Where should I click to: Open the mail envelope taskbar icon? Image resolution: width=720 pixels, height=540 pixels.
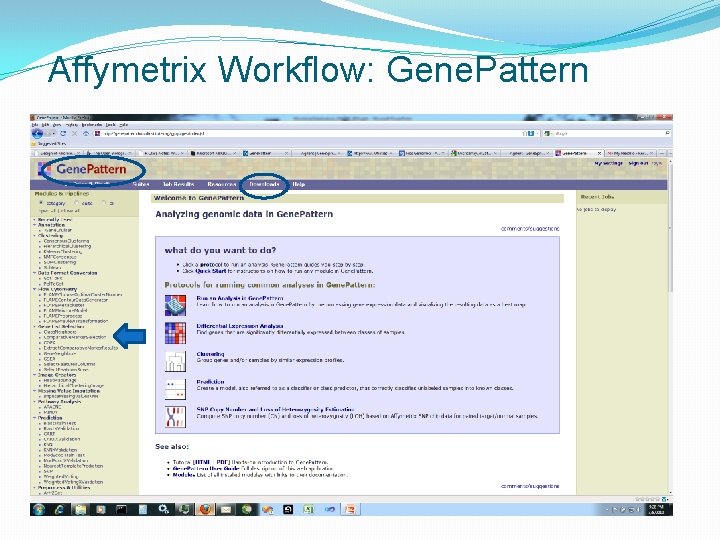226,509
